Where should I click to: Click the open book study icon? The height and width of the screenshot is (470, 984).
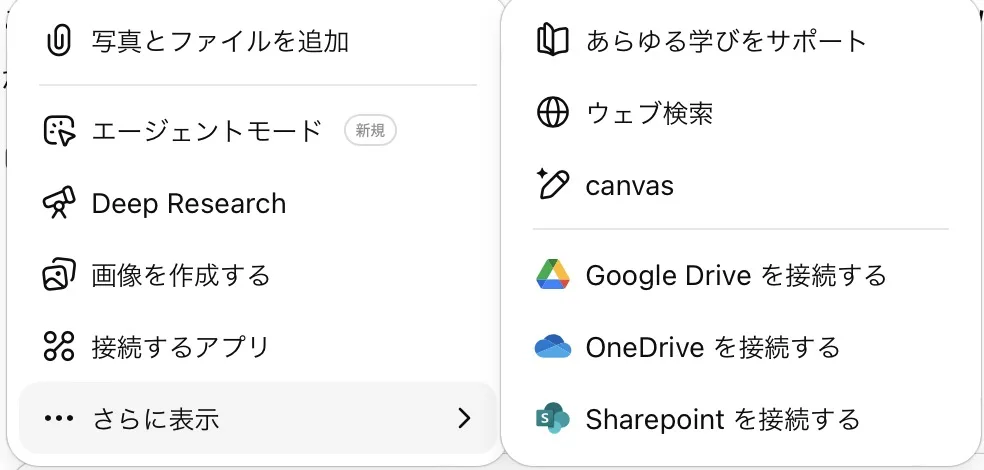(553, 41)
